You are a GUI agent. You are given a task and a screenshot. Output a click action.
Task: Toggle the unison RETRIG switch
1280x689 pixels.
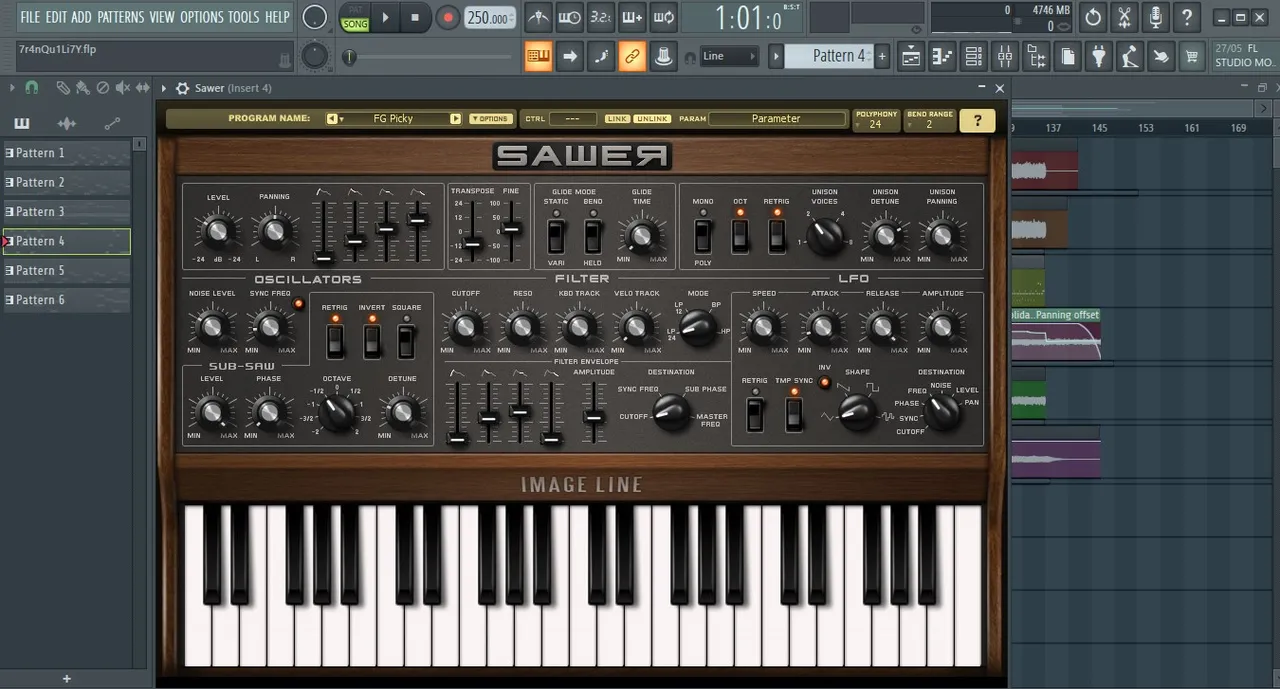pyautogui.click(x=776, y=236)
